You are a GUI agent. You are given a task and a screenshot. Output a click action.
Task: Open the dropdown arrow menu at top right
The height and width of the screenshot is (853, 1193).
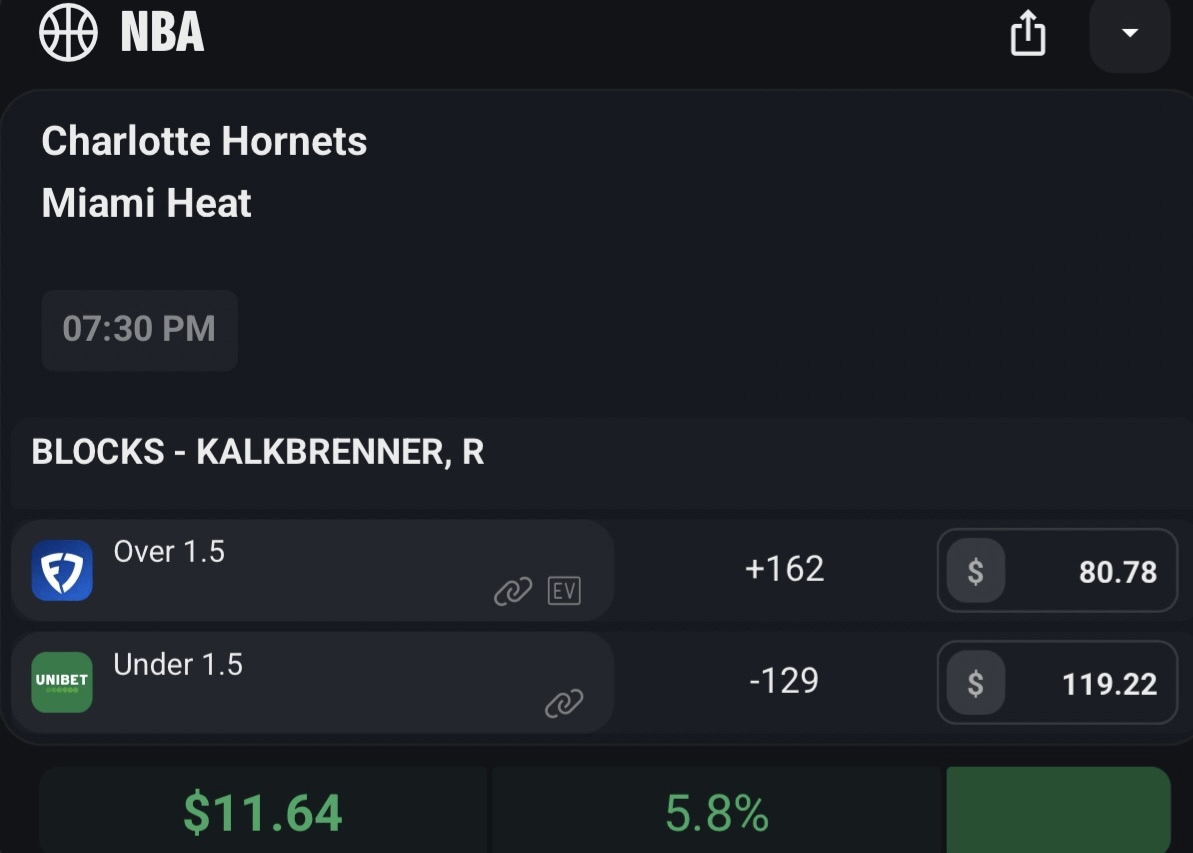click(1130, 34)
